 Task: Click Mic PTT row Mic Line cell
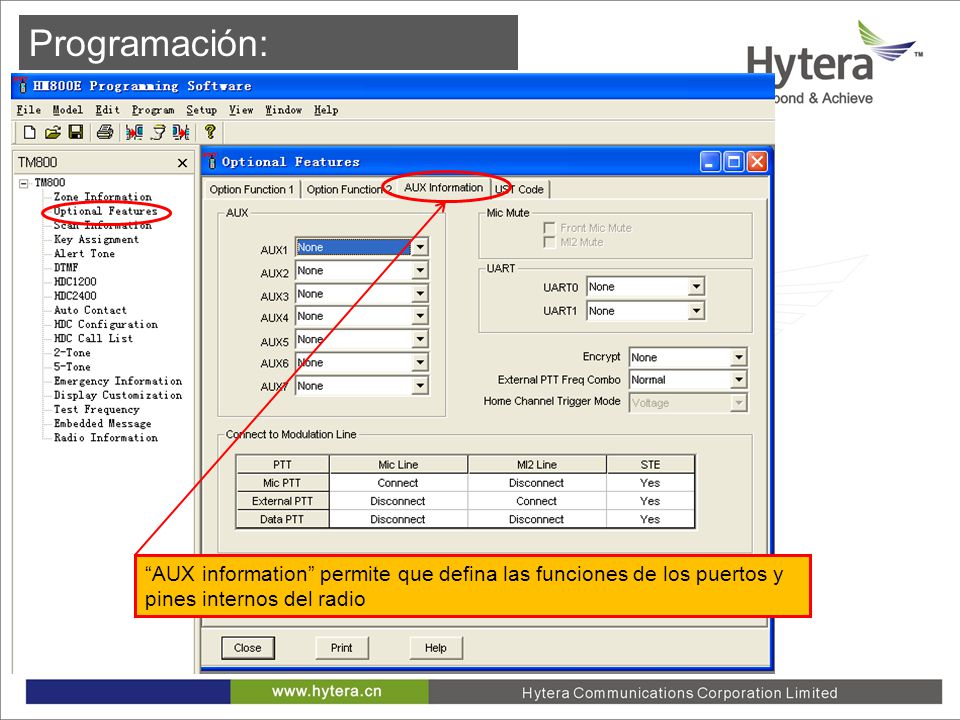click(x=398, y=483)
